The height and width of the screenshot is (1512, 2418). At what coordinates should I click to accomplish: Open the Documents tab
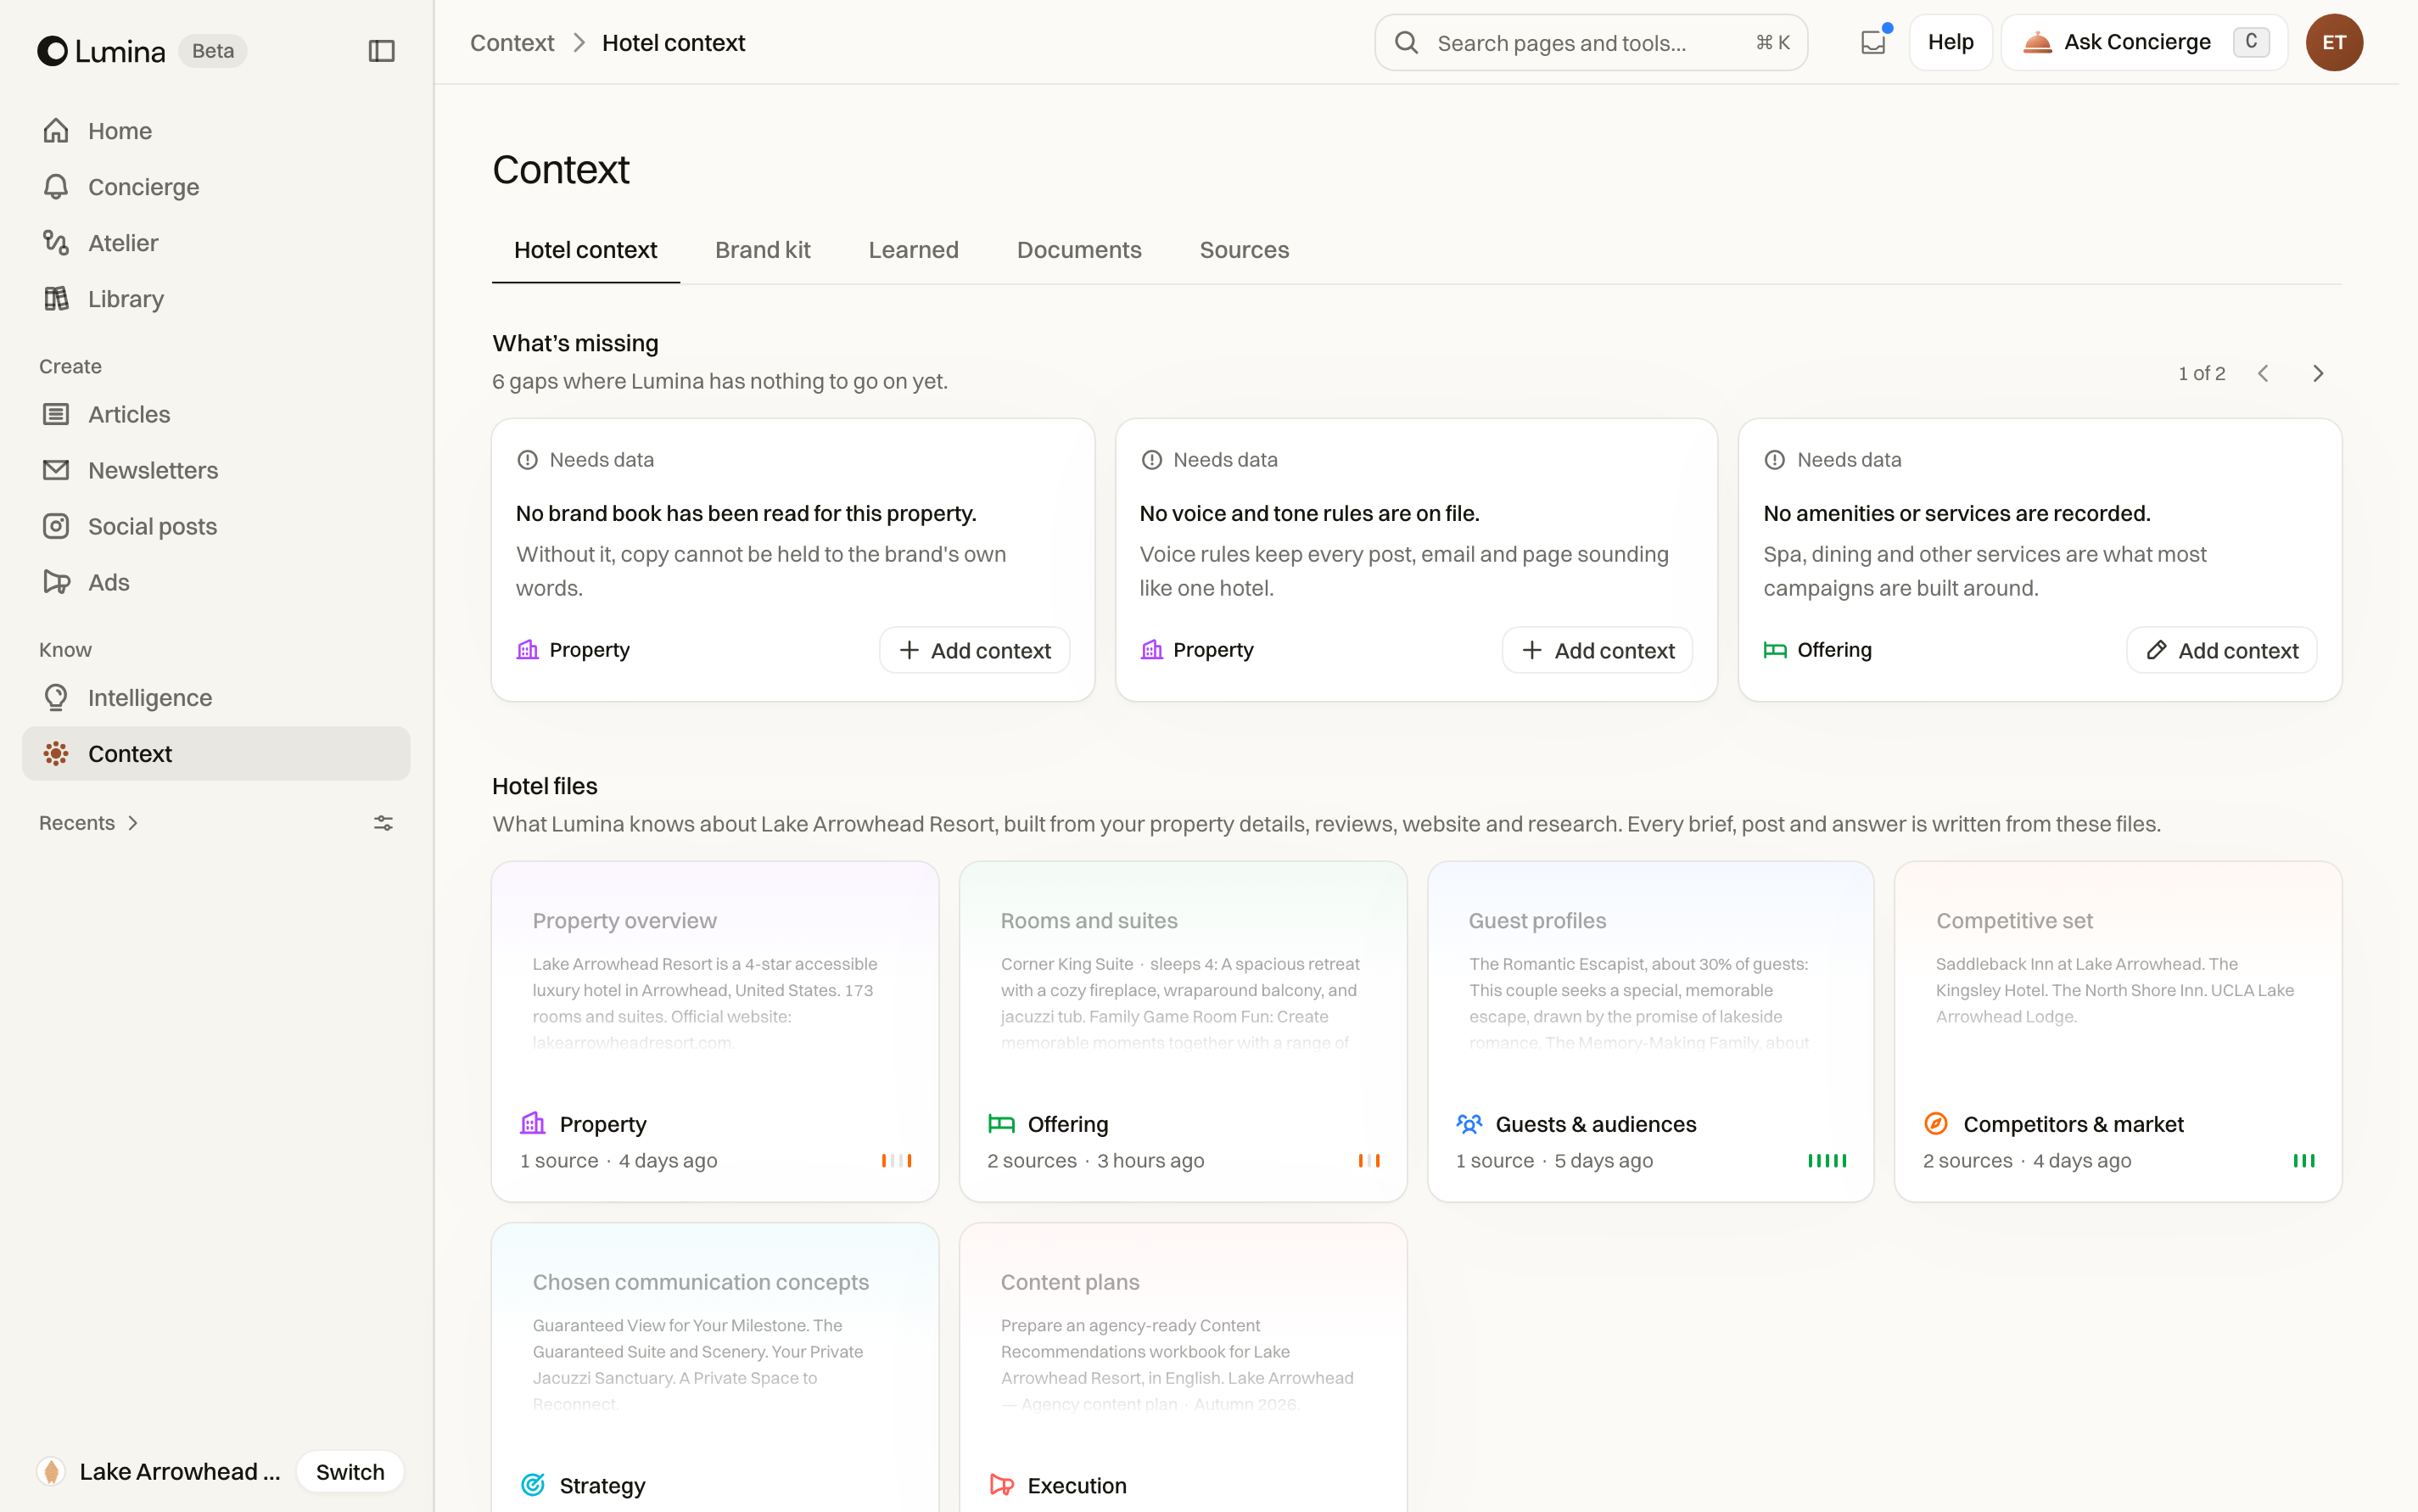pyautogui.click(x=1079, y=250)
